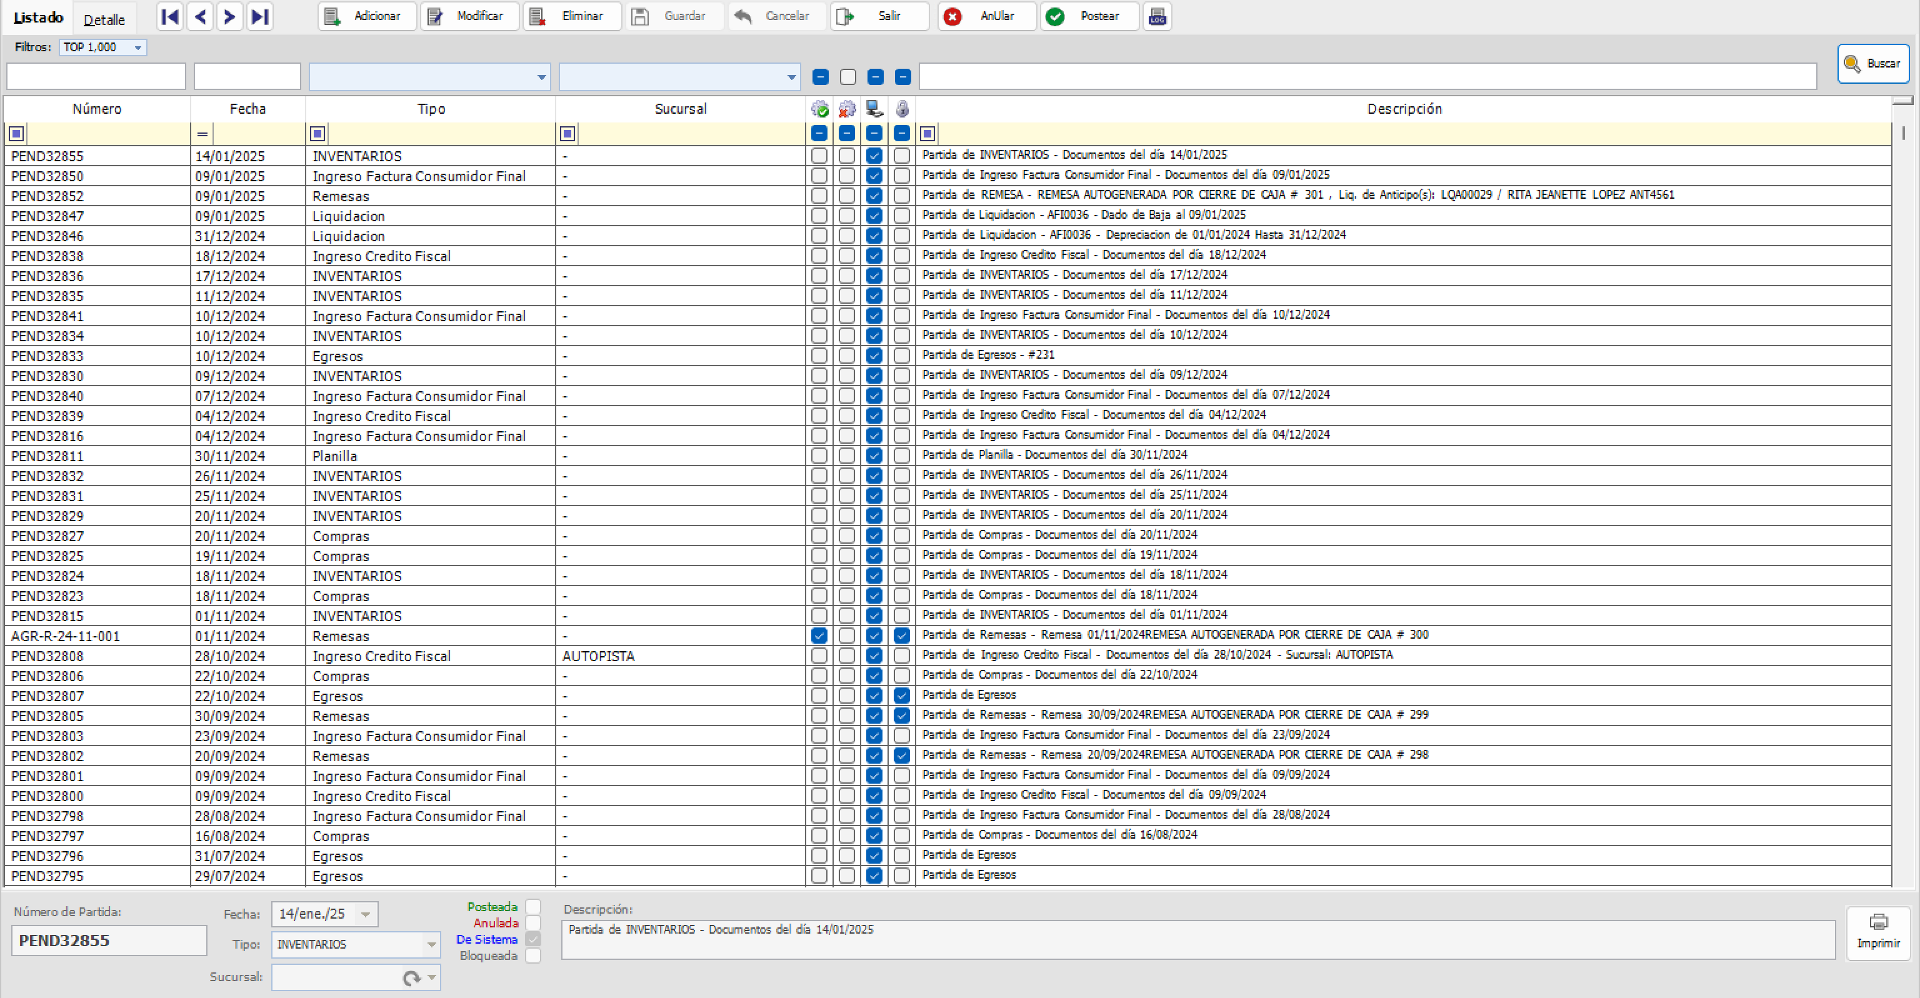This screenshot has width=1920, height=998.
Task: Click the Buscar button
Action: point(1873,63)
